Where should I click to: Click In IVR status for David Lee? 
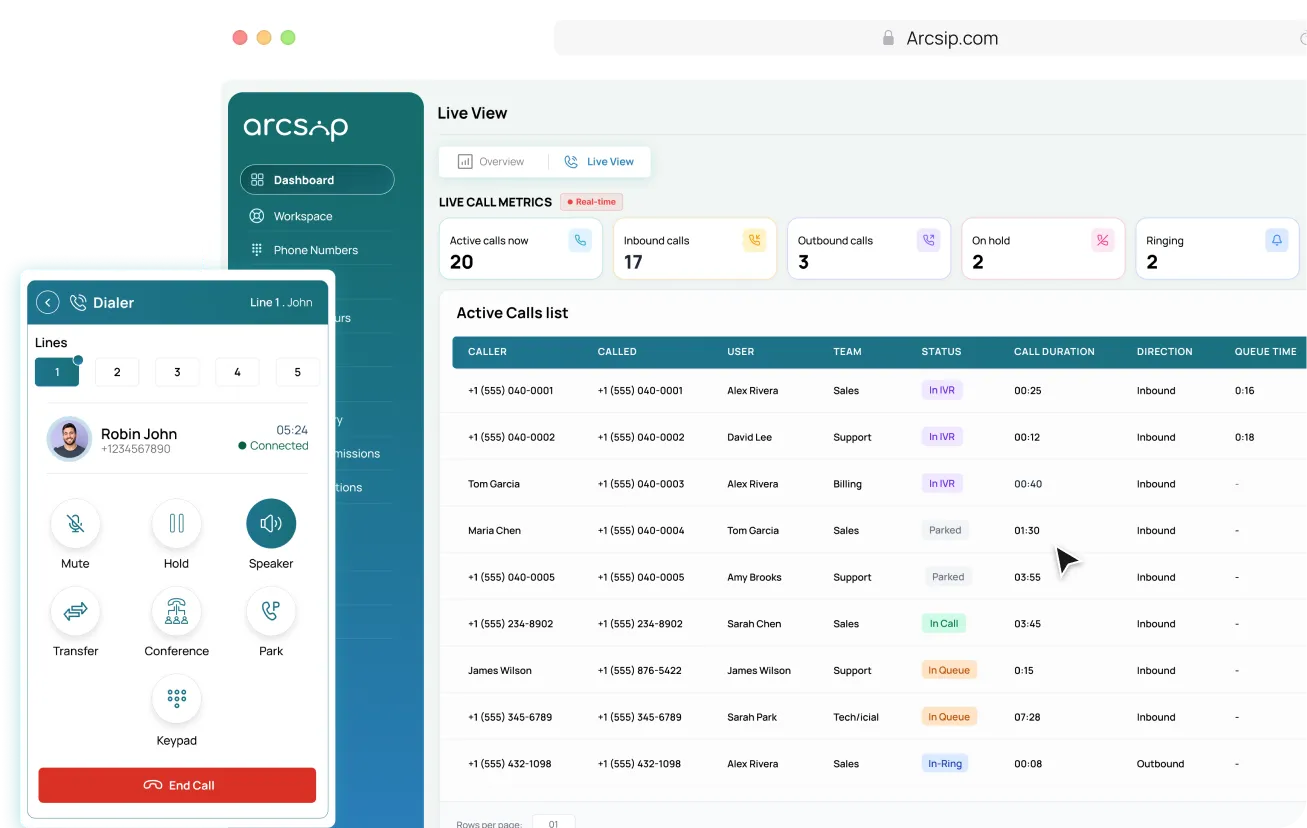click(x=942, y=437)
